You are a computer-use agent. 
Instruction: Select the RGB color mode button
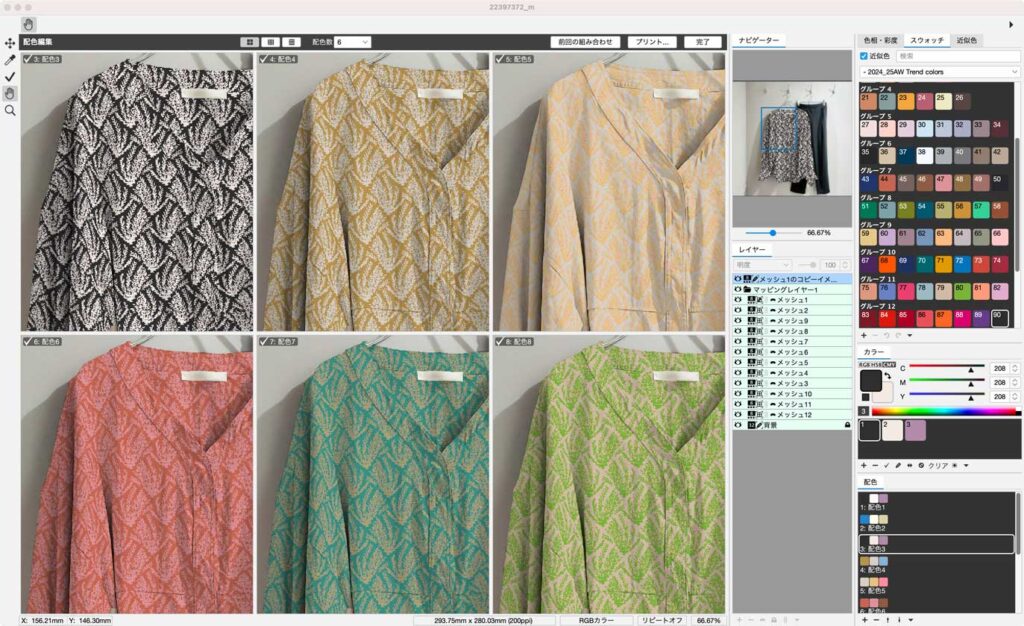[865, 364]
